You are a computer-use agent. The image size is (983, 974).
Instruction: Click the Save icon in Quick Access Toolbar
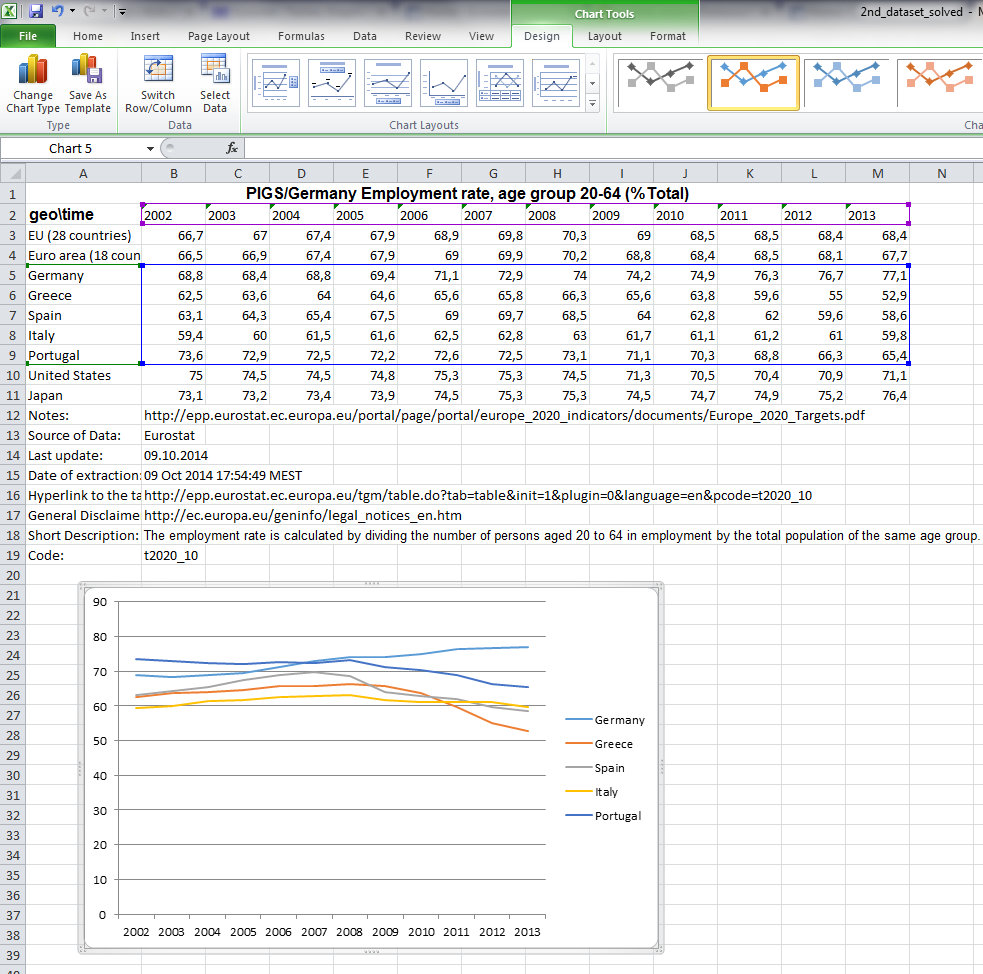tap(36, 11)
